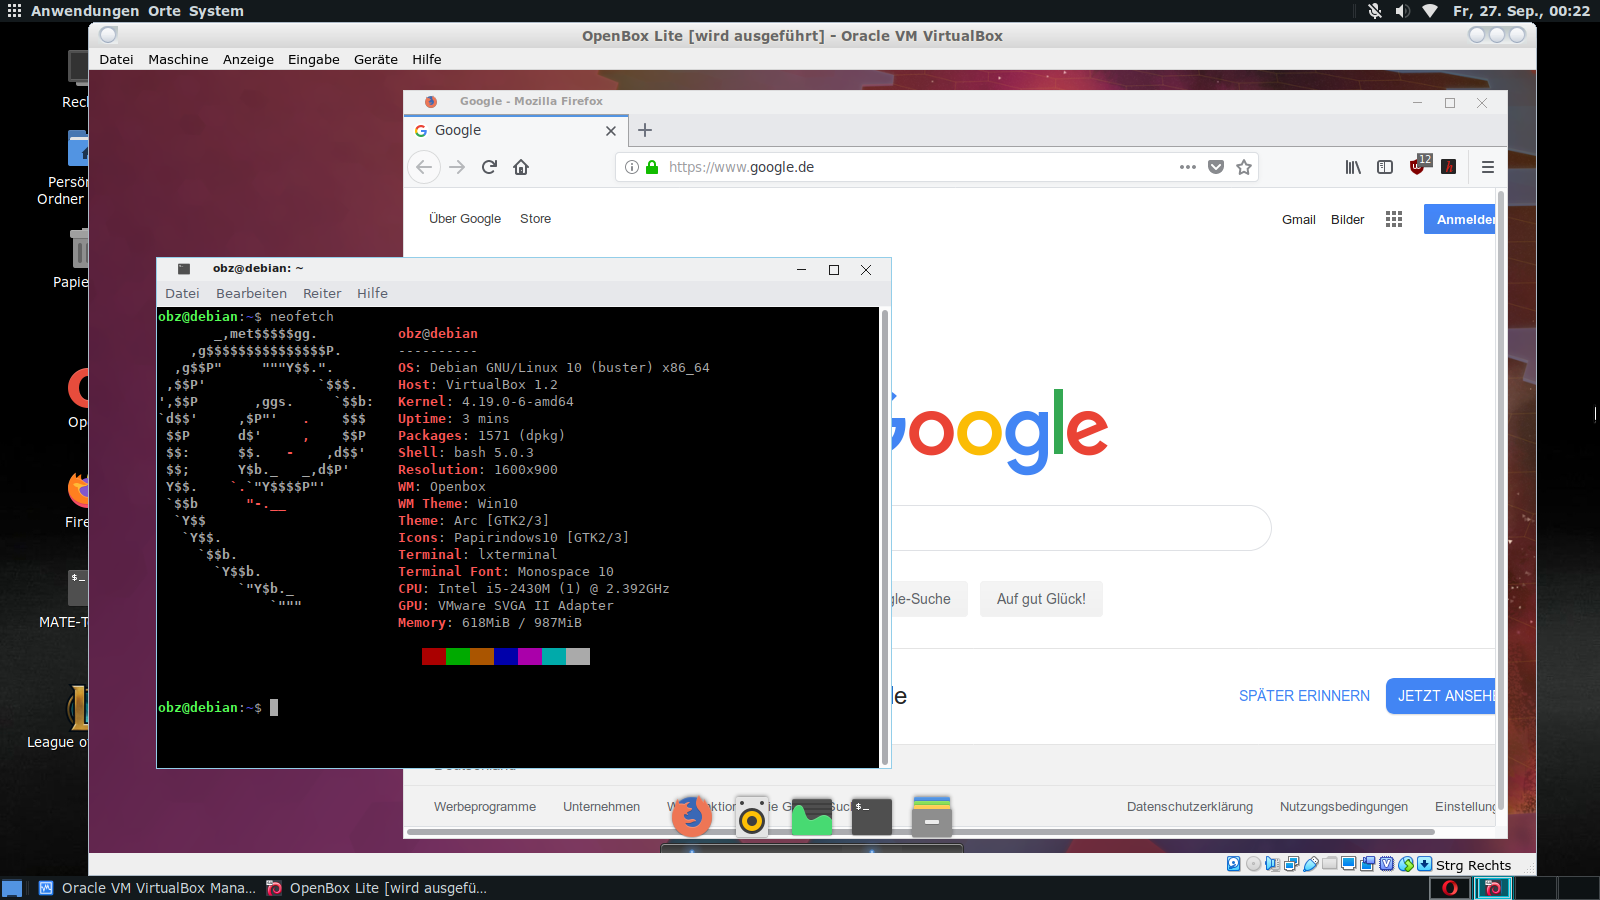Open the Bilder link on Google
Screen dimensions: 1600x900
pyautogui.click(x=1347, y=220)
